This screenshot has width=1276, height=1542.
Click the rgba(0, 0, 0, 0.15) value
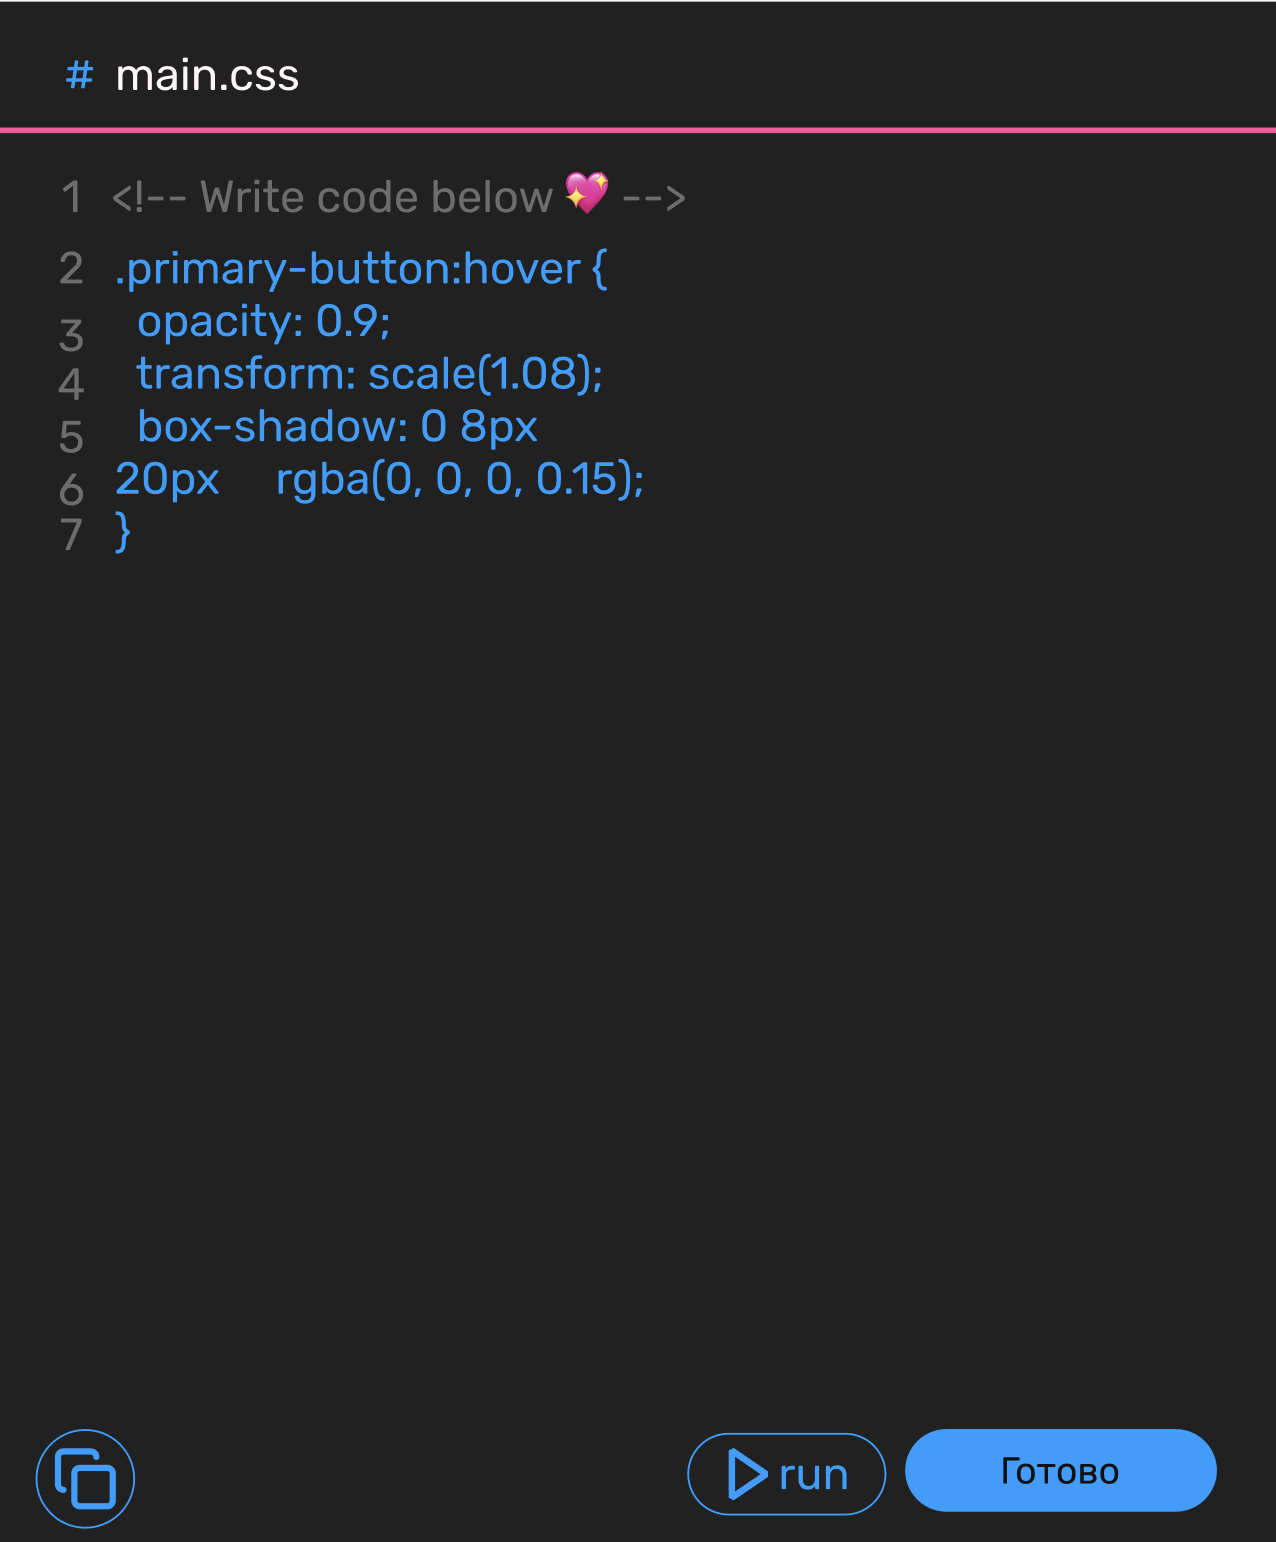460,479
